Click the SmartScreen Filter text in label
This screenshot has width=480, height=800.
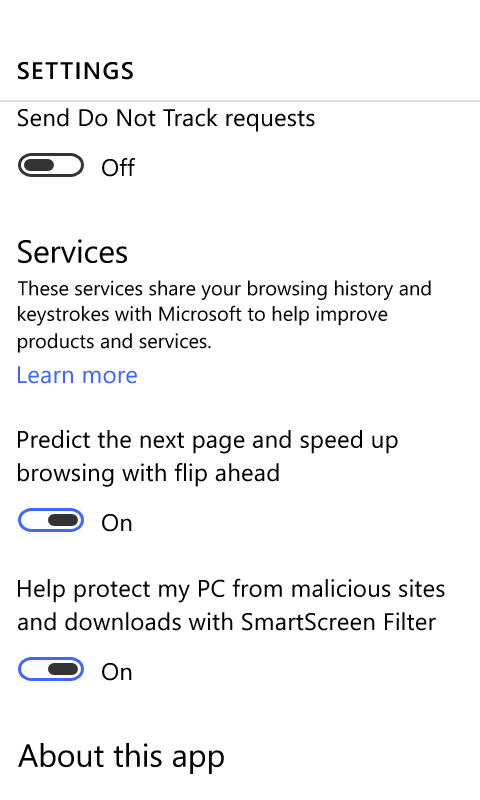tap(338, 622)
